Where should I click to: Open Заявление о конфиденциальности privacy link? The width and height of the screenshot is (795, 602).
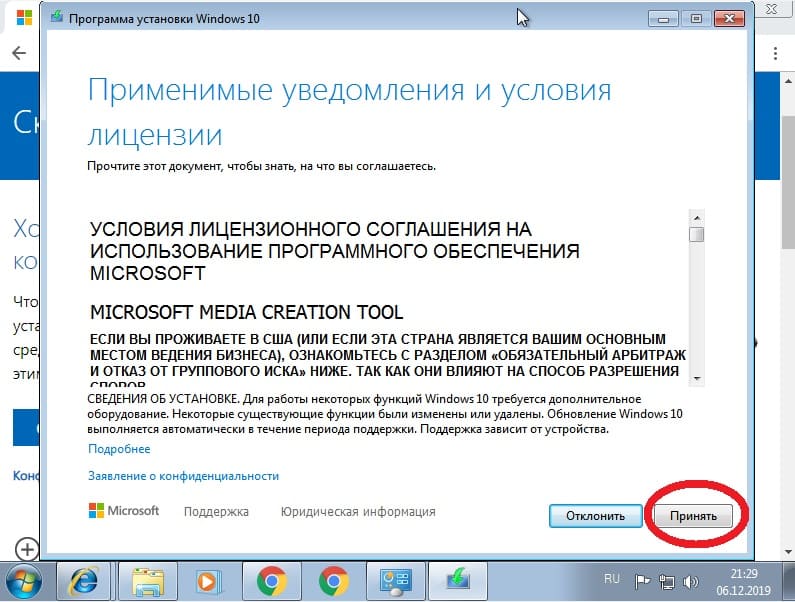point(183,476)
